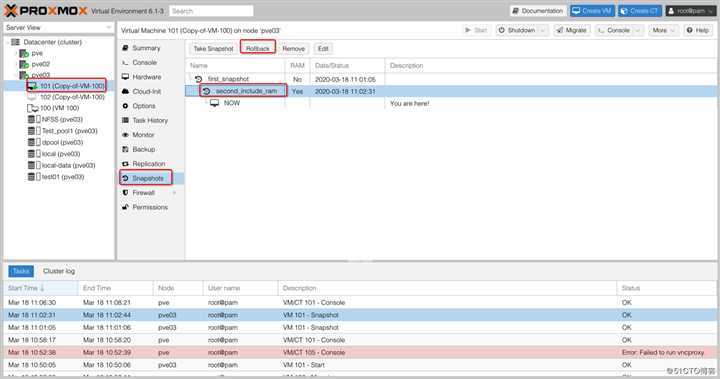Viewport: 720px width, 379px height.
Task: Click the Monitor eye icon
Action: [125, 135]
